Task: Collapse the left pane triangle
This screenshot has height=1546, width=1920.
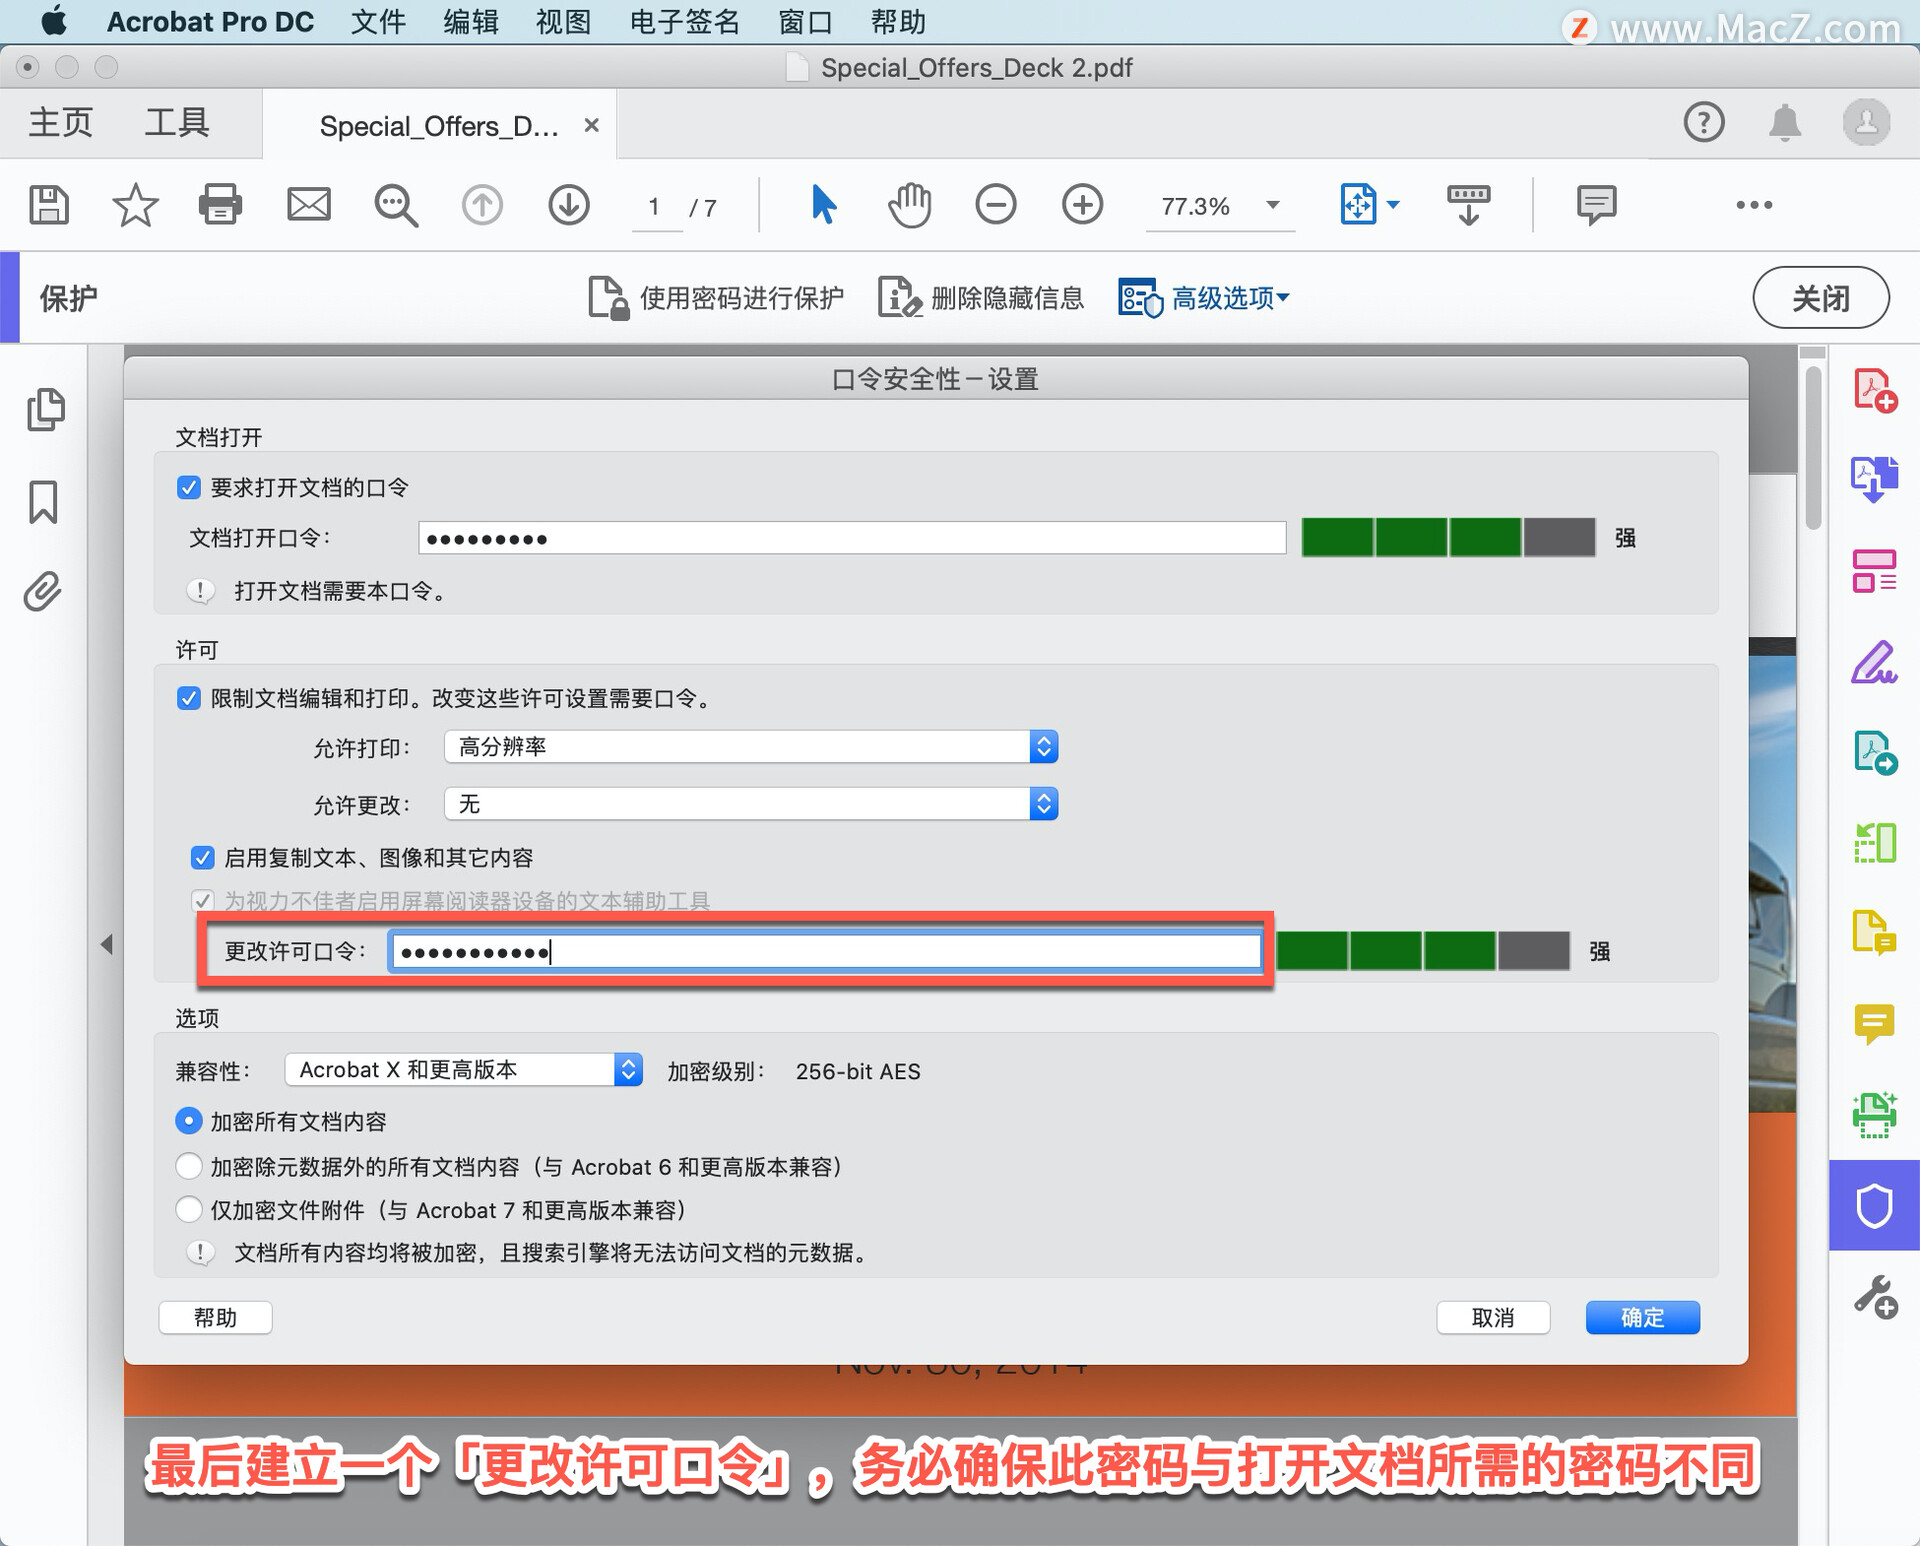Action: 106,944
